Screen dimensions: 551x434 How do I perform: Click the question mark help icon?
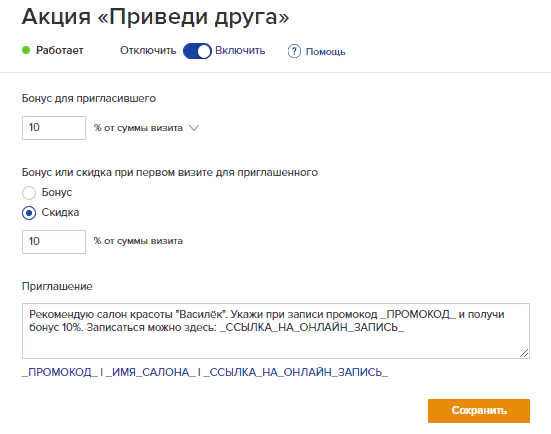coord(294,51)
